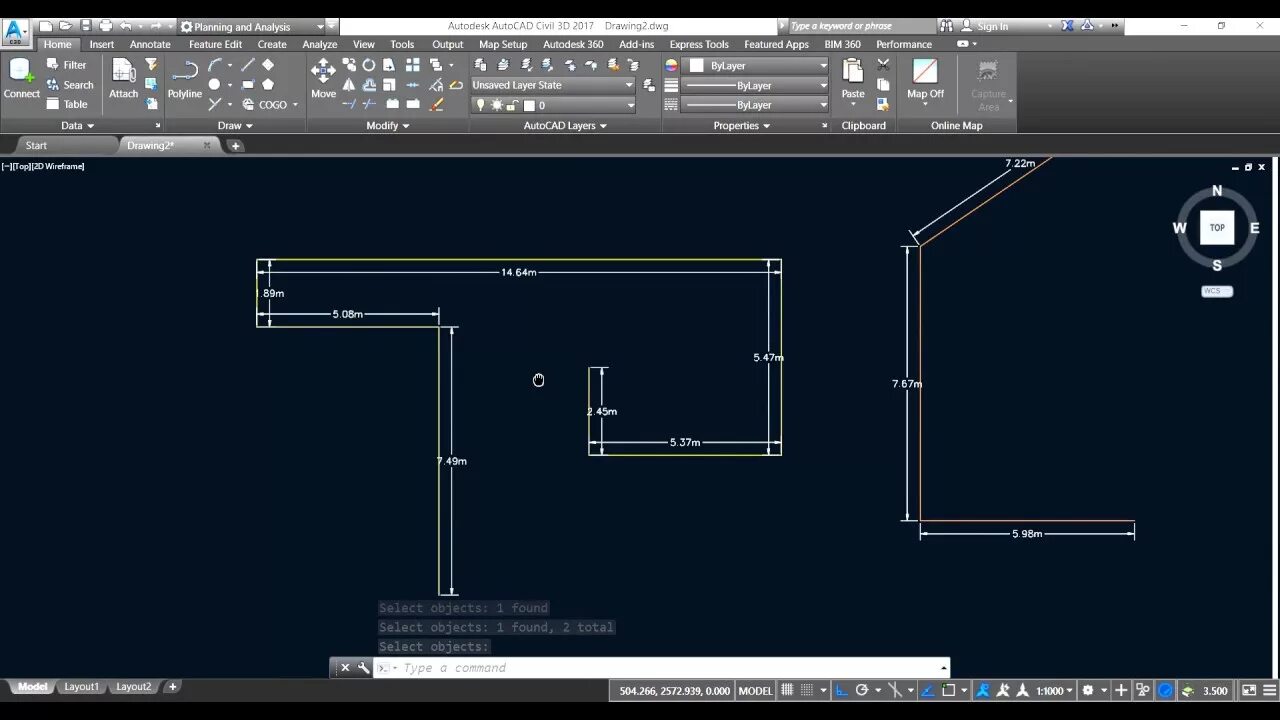Click the Filter data button
The image size is (1280, 720).
tap(67, 65)
